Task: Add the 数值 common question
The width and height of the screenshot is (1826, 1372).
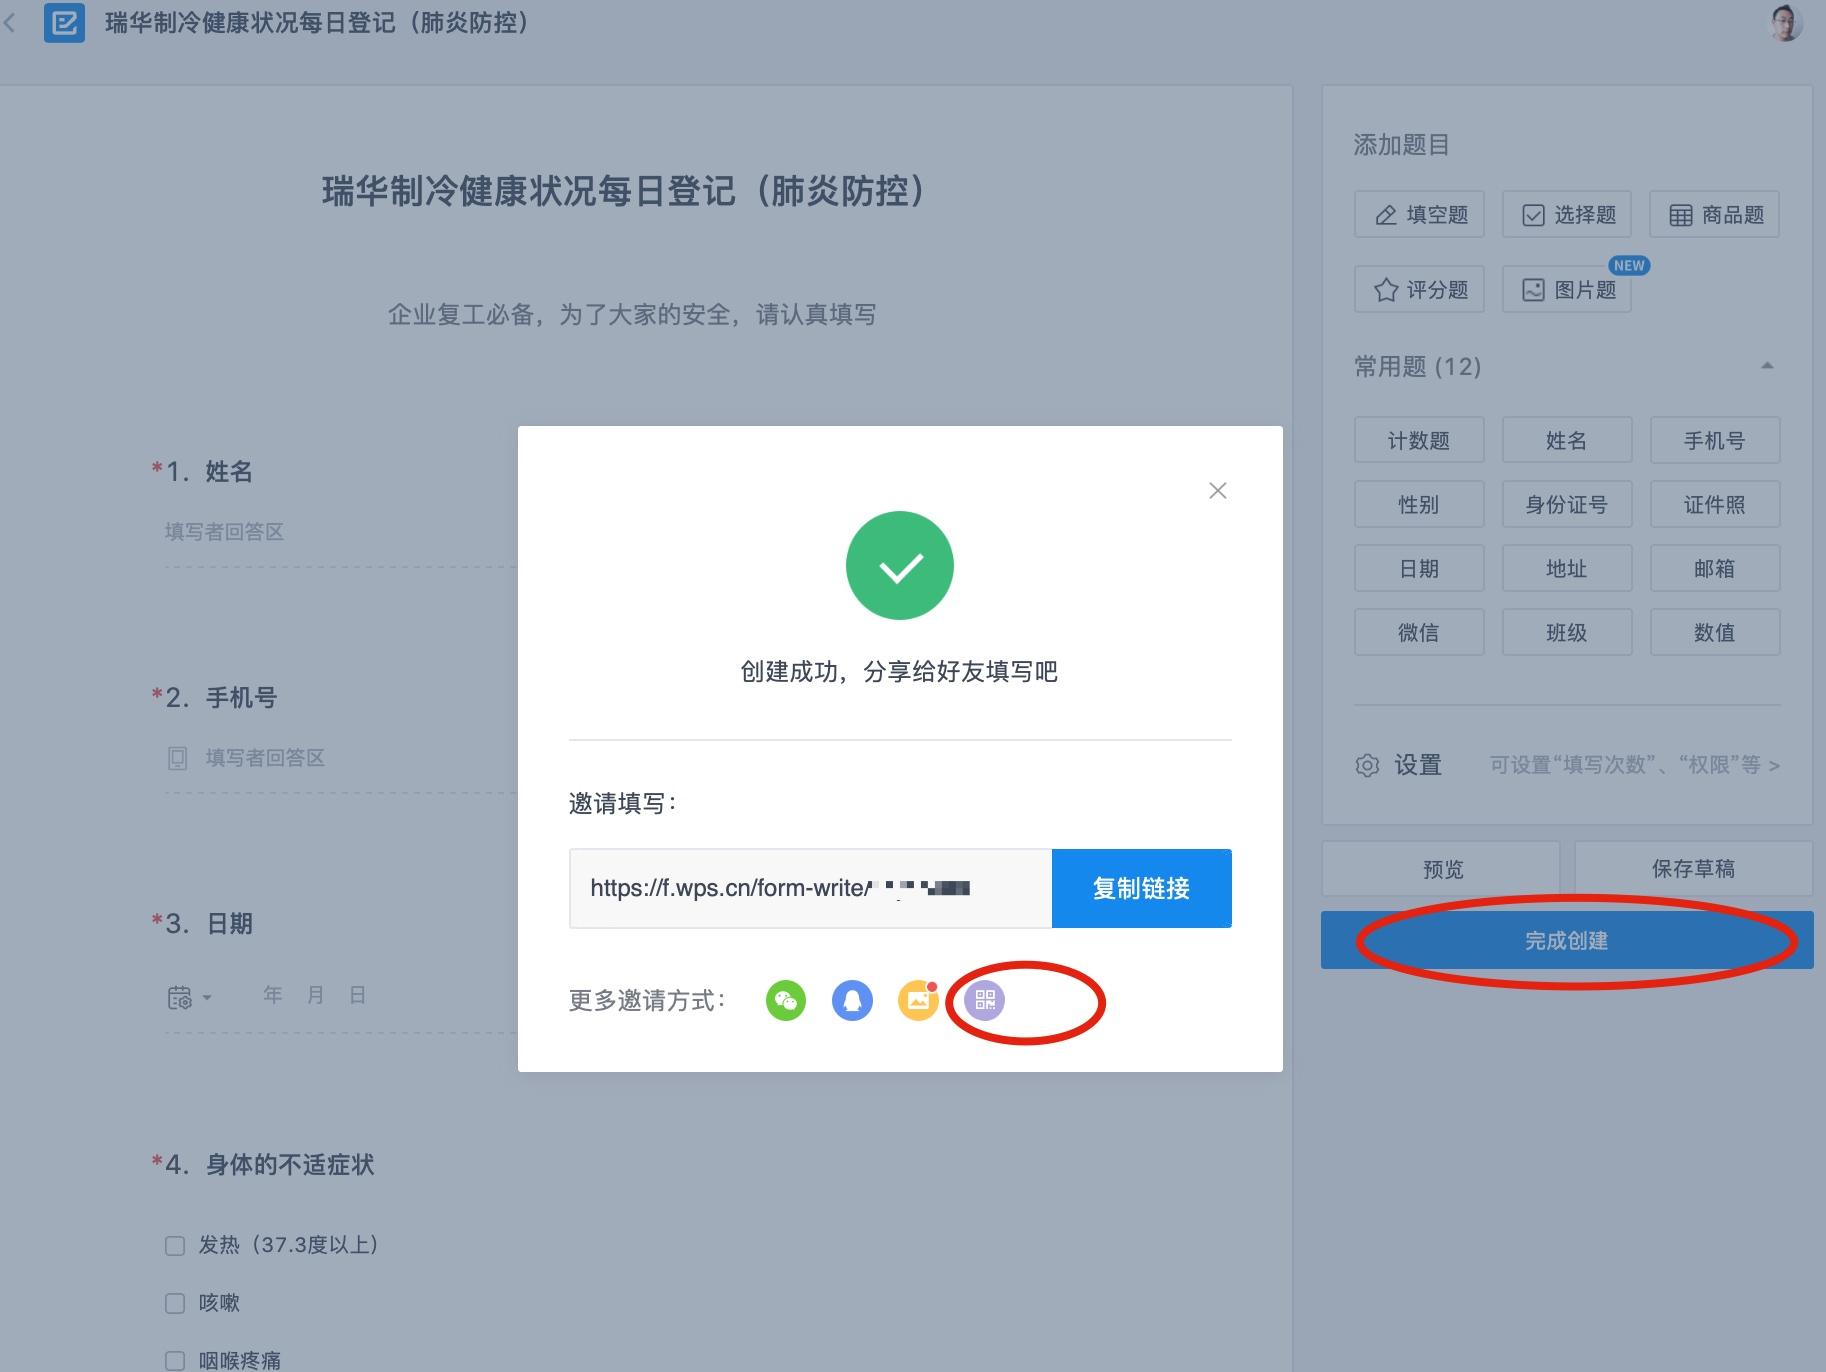Action: click(1715, 632)
